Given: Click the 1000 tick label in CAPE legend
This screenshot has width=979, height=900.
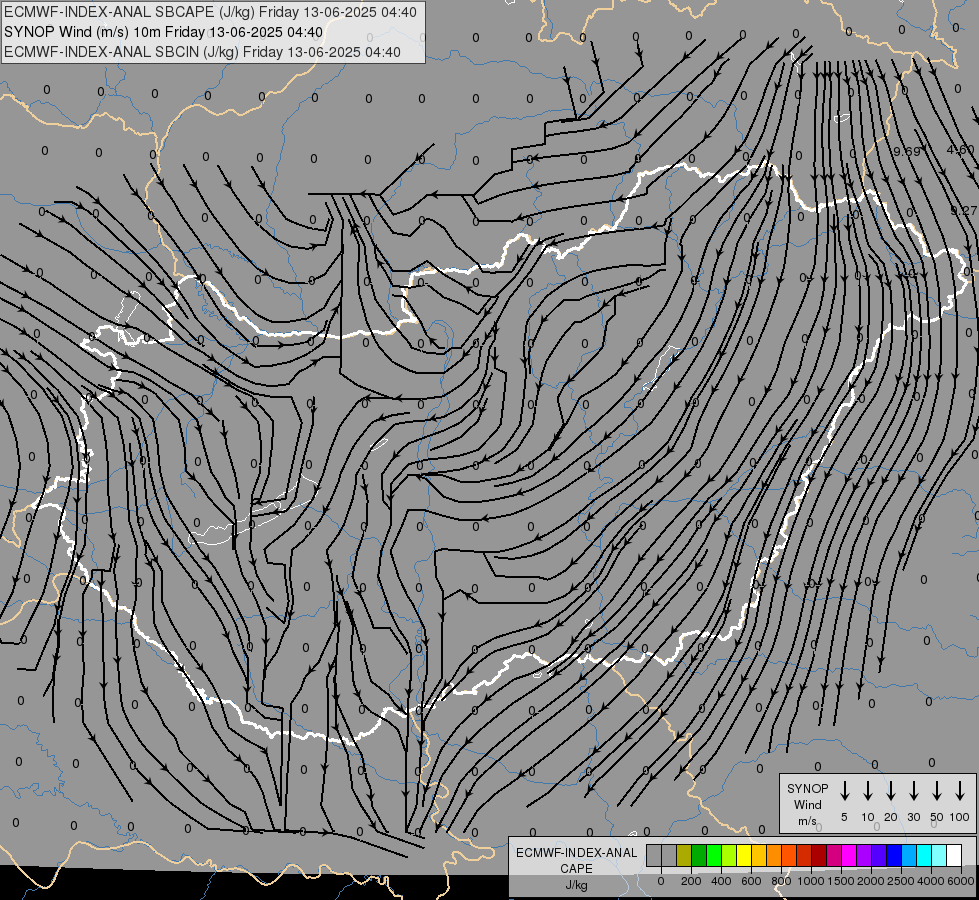Looking at the screenshot, I should pos(811,881).
